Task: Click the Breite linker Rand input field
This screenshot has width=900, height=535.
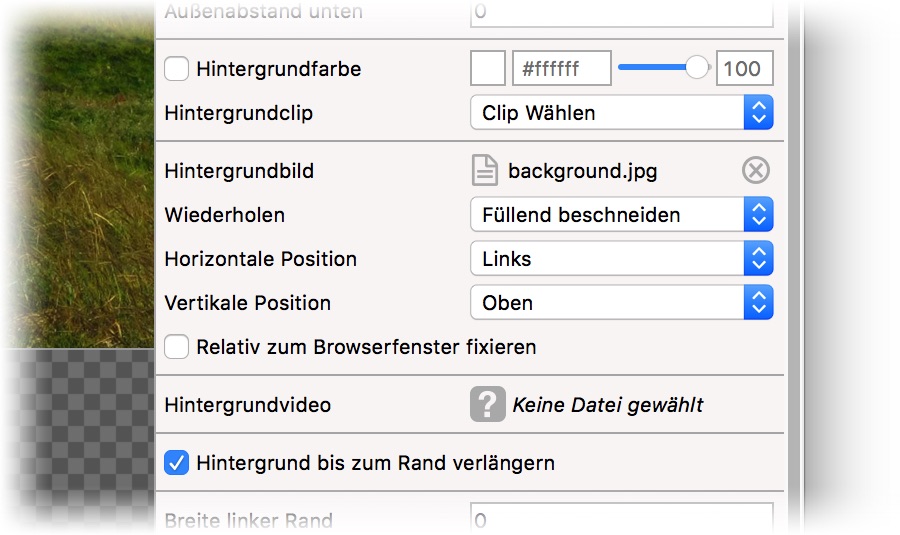Action: point(621,520)
